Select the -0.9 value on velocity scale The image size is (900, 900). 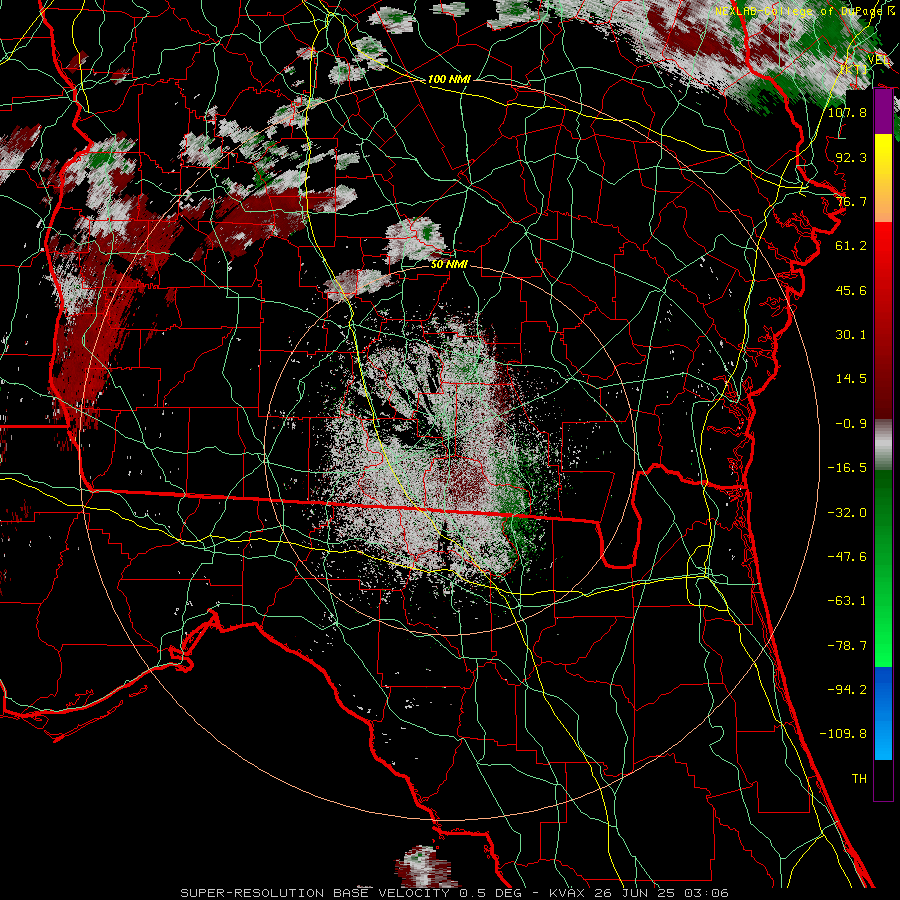(x=851, y=424)
